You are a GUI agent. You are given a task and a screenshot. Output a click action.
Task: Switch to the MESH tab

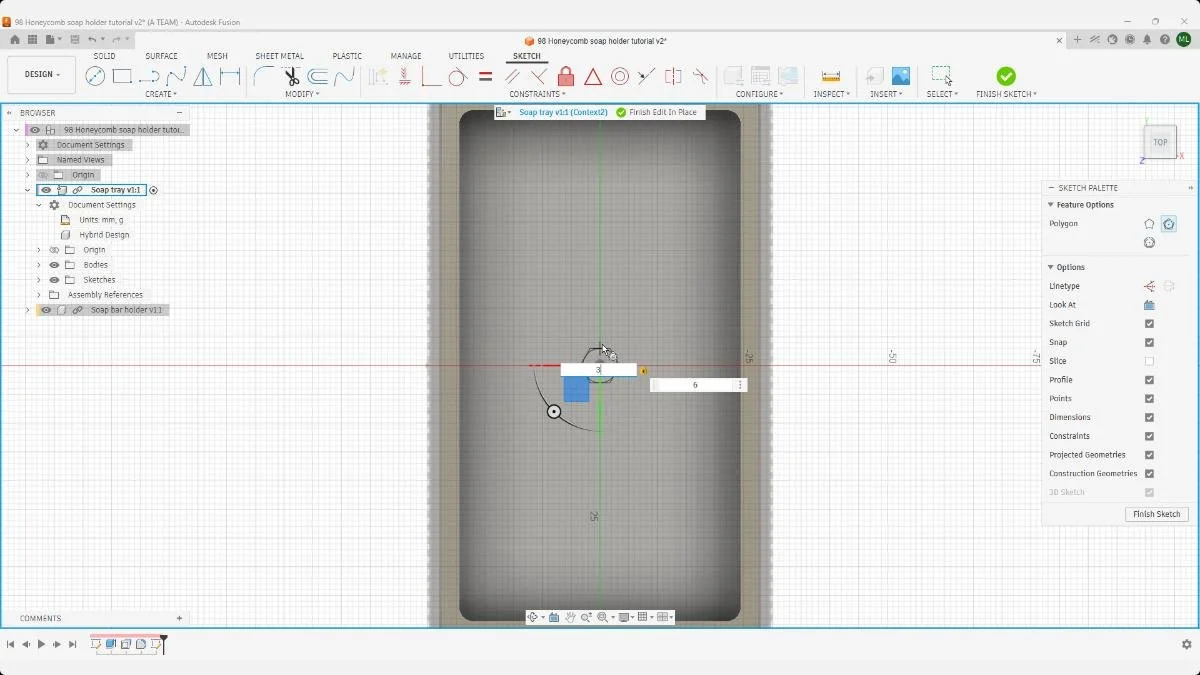pos(217,56)
